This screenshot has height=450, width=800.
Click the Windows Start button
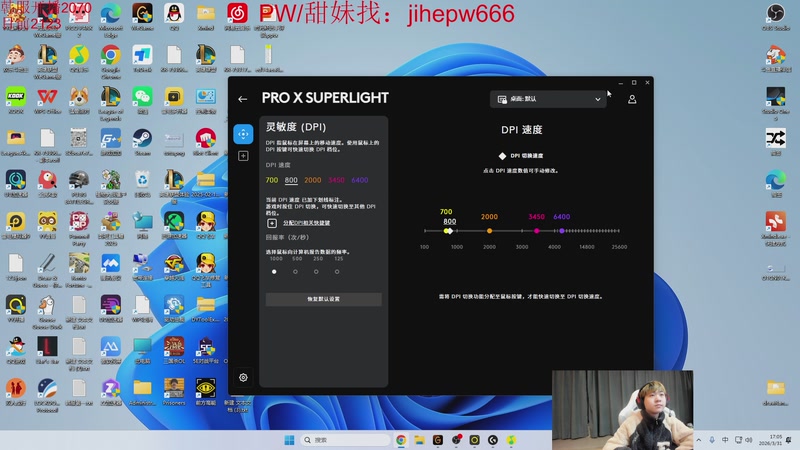click(x=289, y=440)
